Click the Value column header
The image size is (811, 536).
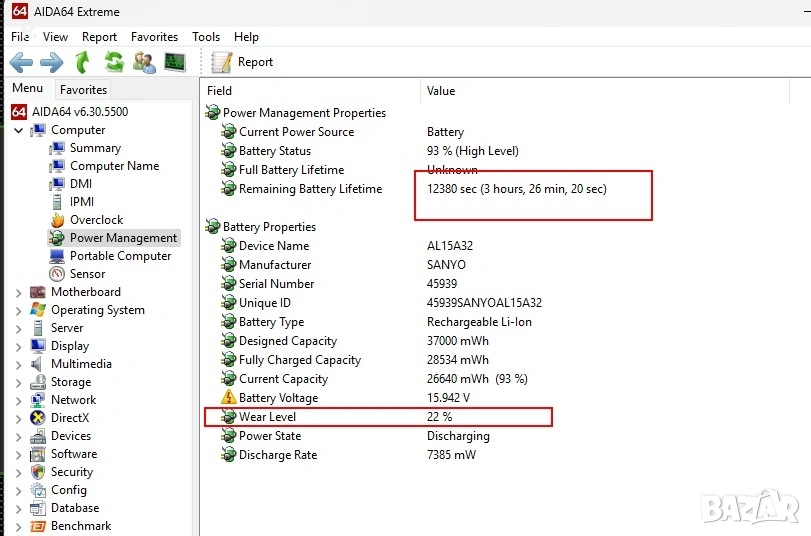(x=441, y=91)
